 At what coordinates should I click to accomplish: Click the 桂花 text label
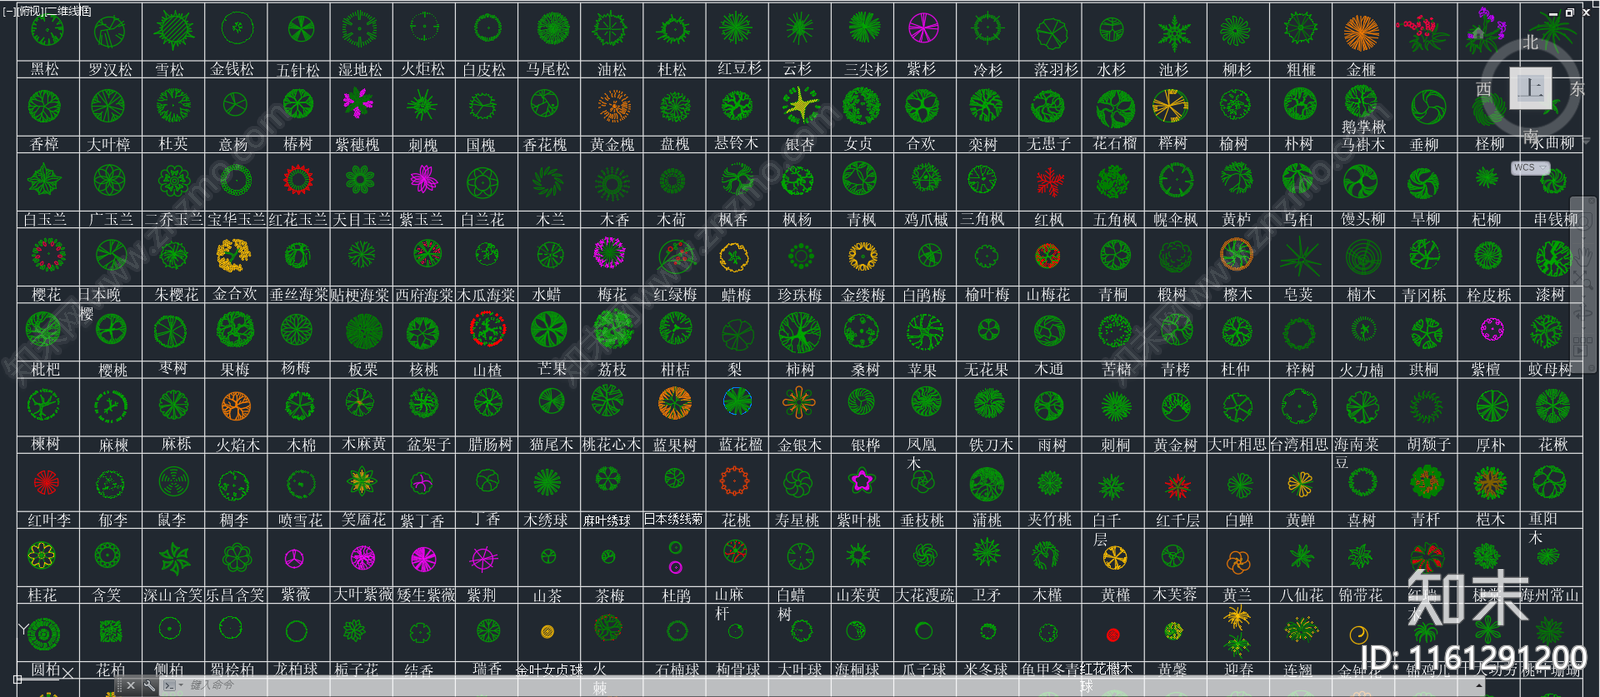coord(42,595)
